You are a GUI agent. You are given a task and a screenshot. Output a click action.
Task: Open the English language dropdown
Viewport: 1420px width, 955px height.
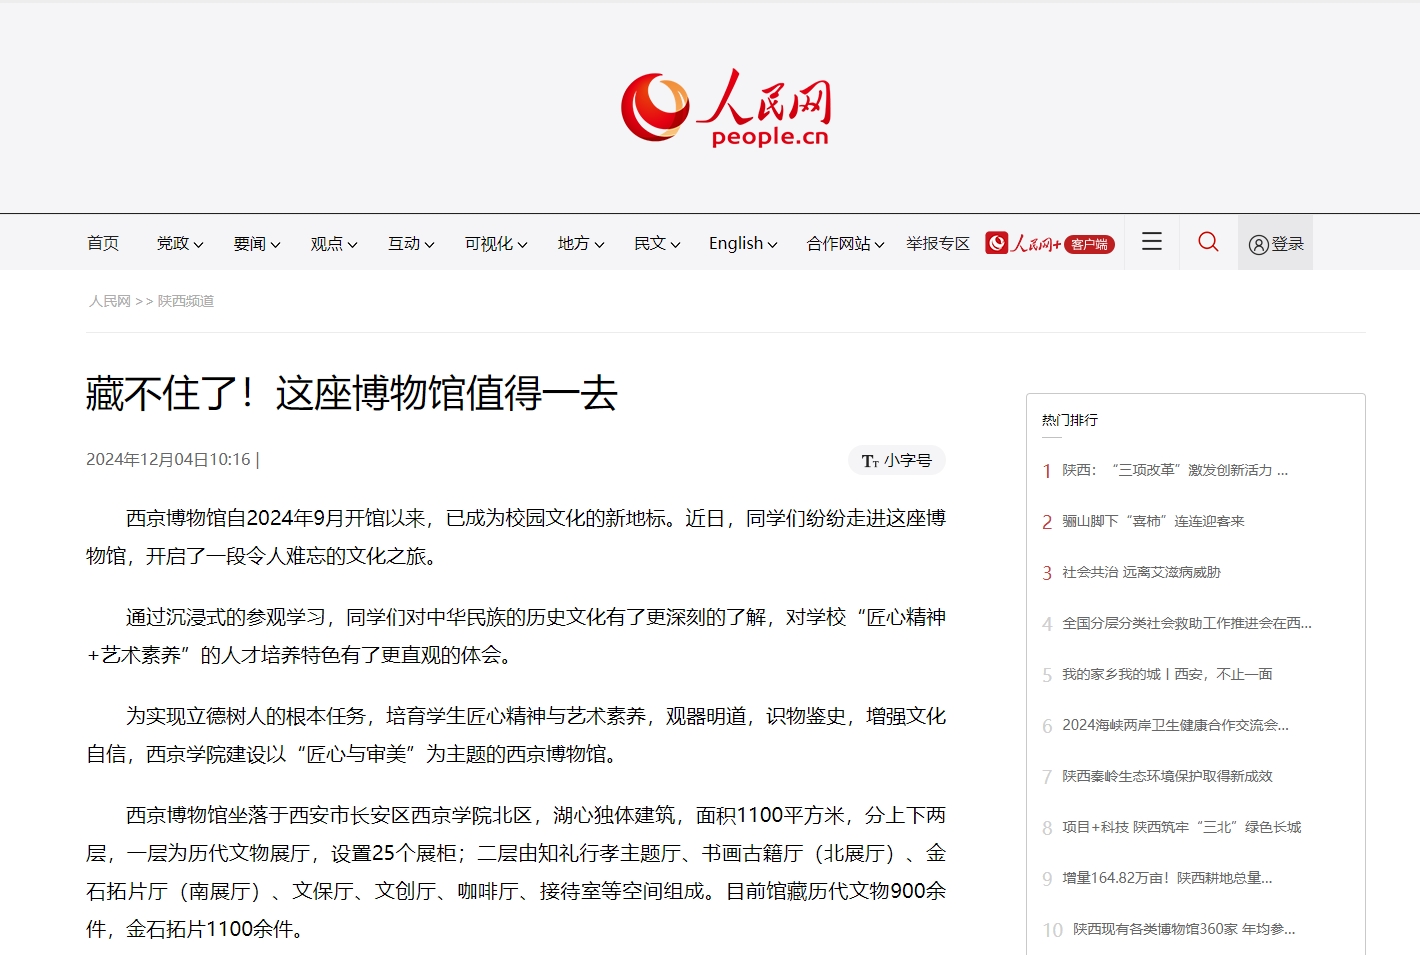point(742,243)
